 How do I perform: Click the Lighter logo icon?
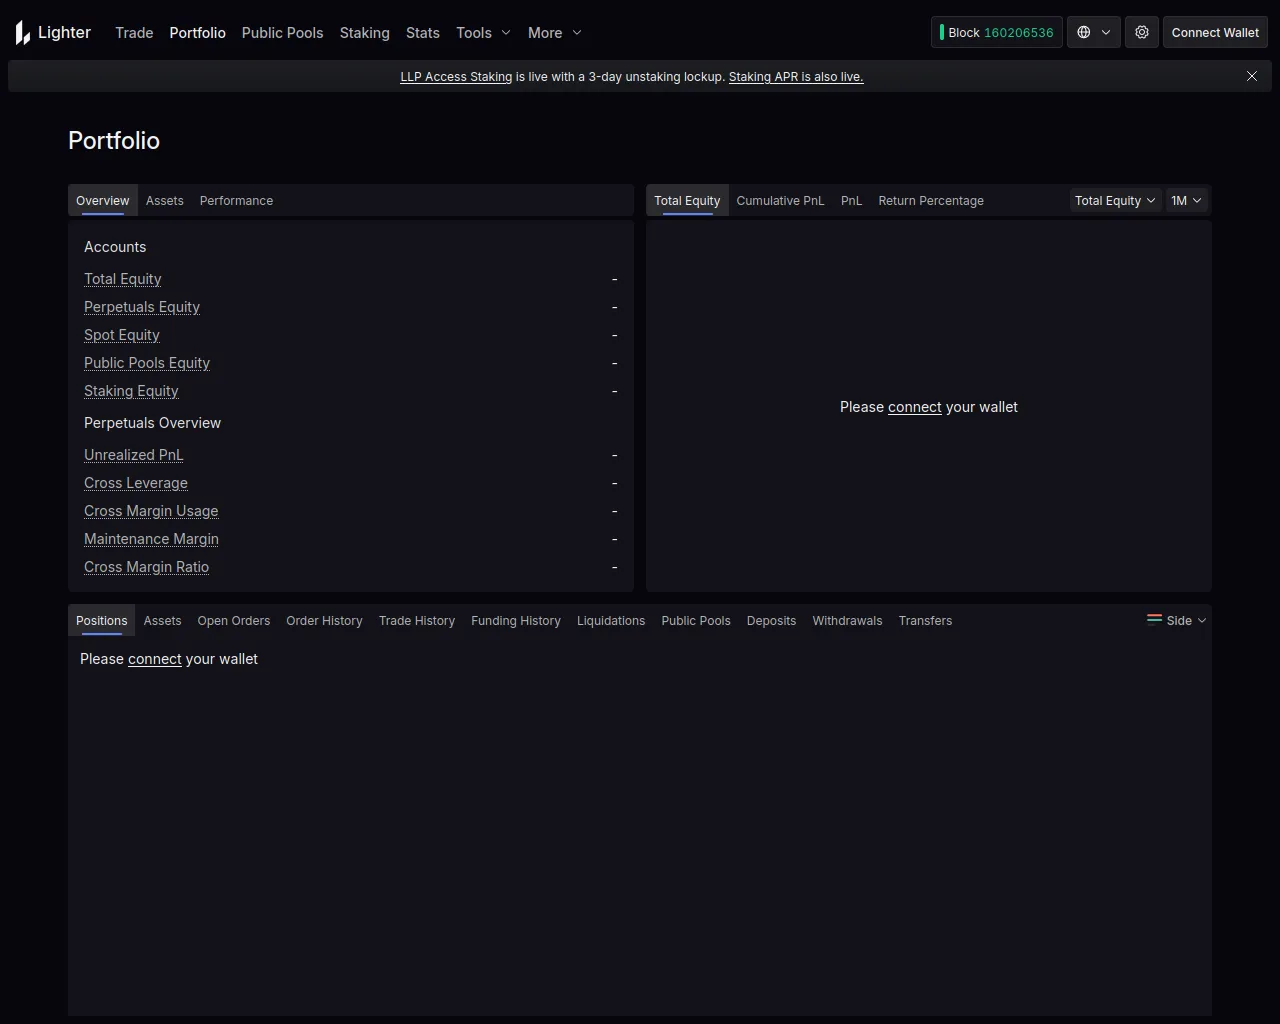coord(23,33)
